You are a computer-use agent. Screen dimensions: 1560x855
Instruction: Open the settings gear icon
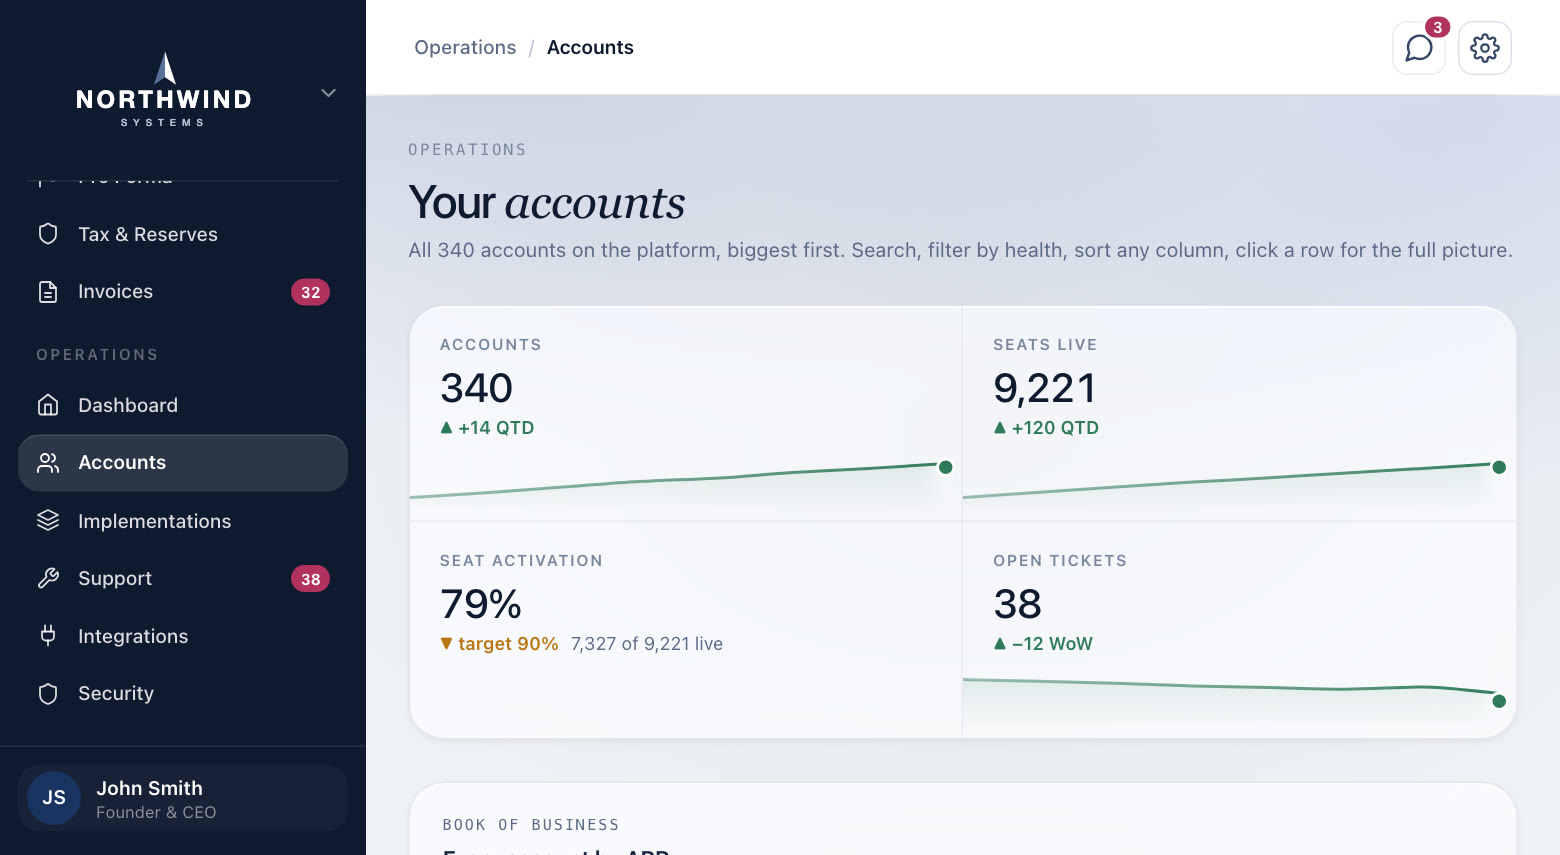(x=1485, y=48)
